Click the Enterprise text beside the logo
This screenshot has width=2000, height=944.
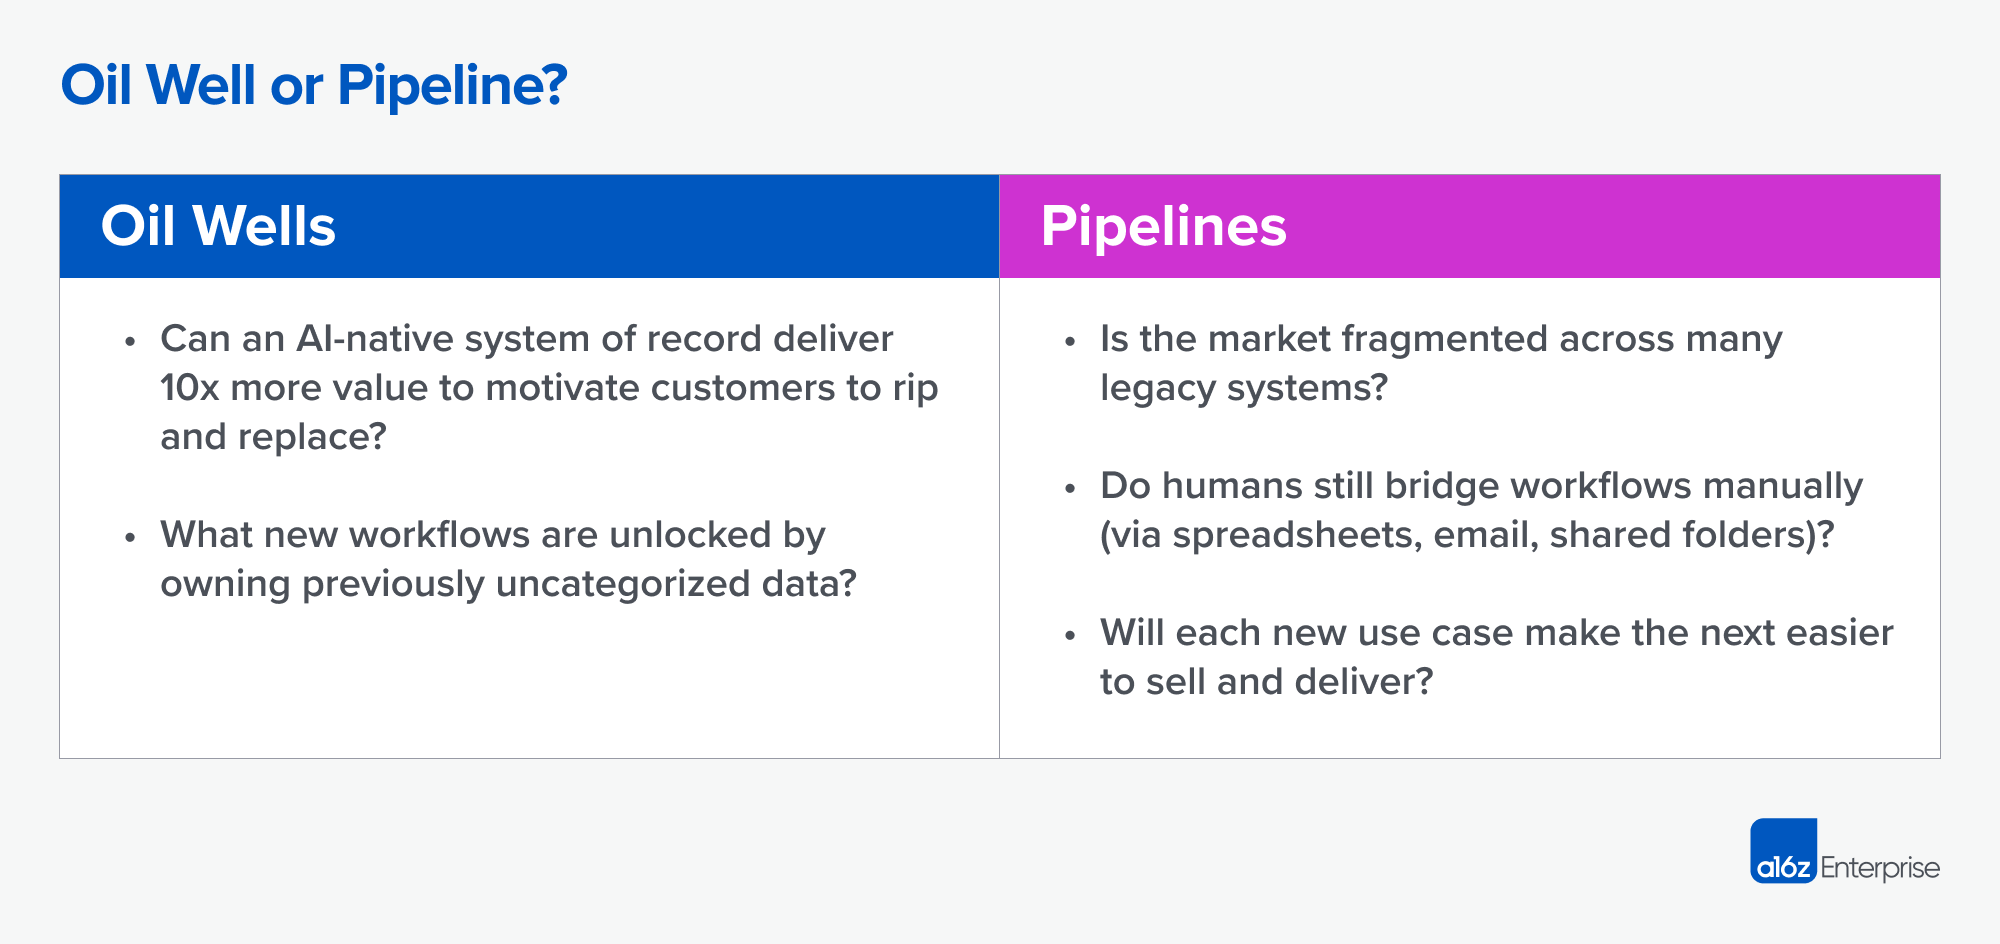tap(1880, 867)
